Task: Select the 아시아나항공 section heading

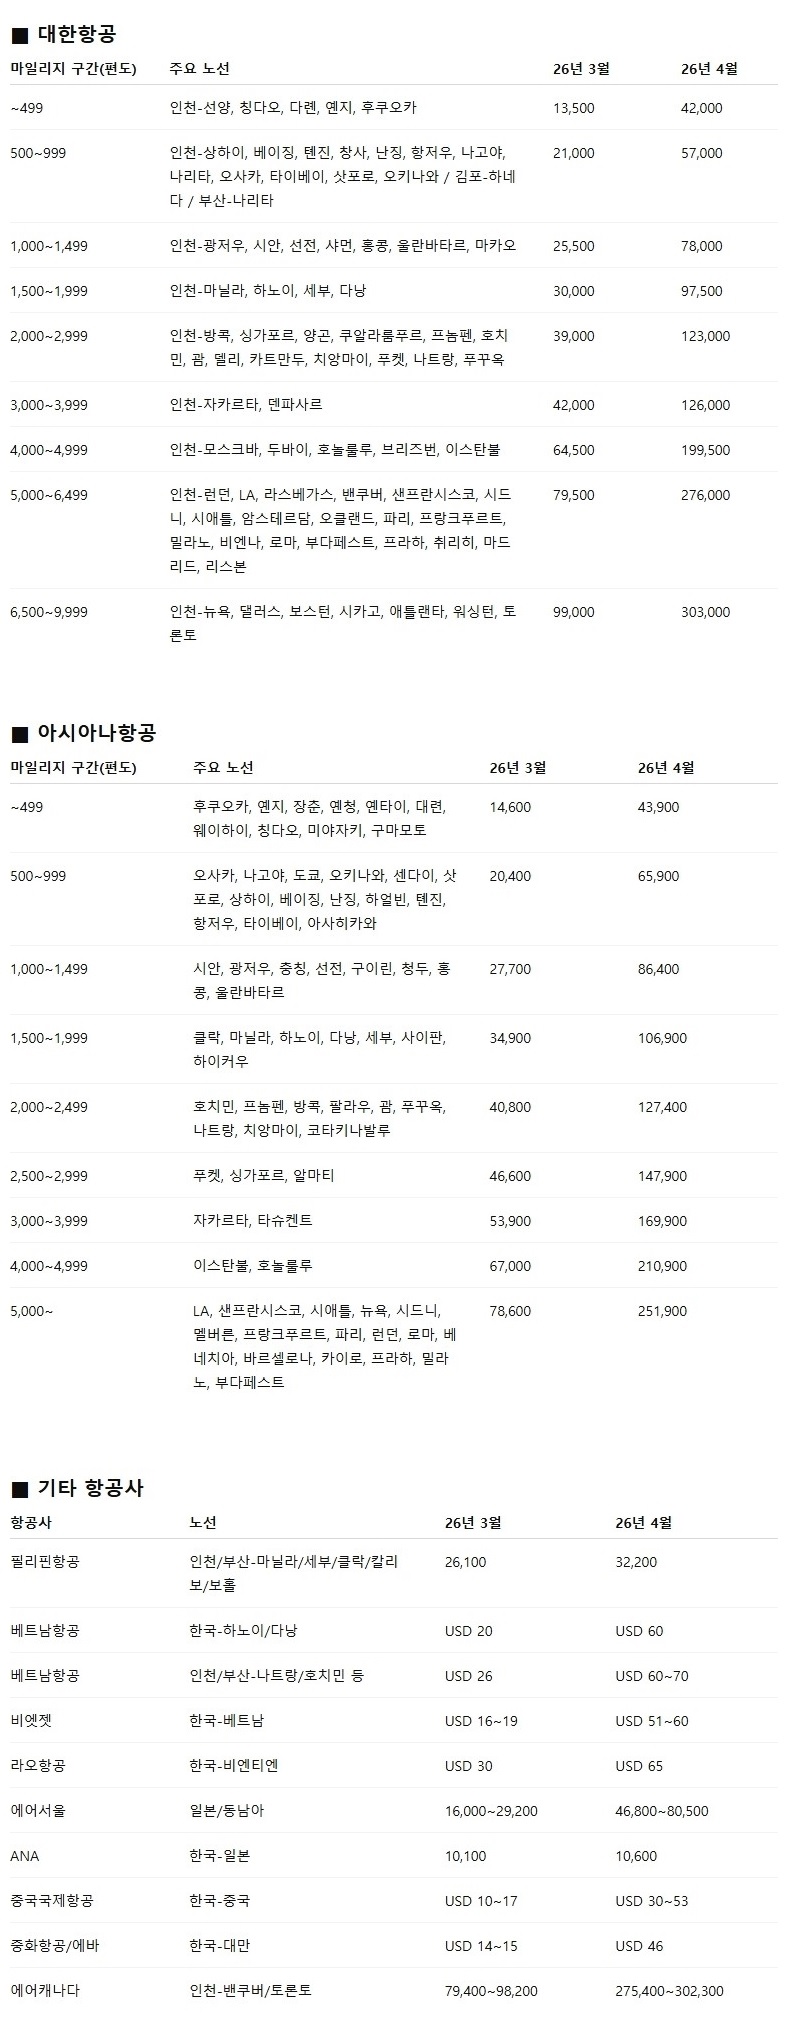Action: click(x=97, y=734)
